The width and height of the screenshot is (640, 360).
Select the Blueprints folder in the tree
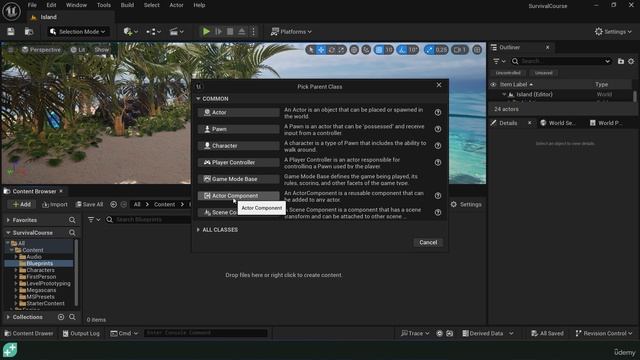(39, 264)
